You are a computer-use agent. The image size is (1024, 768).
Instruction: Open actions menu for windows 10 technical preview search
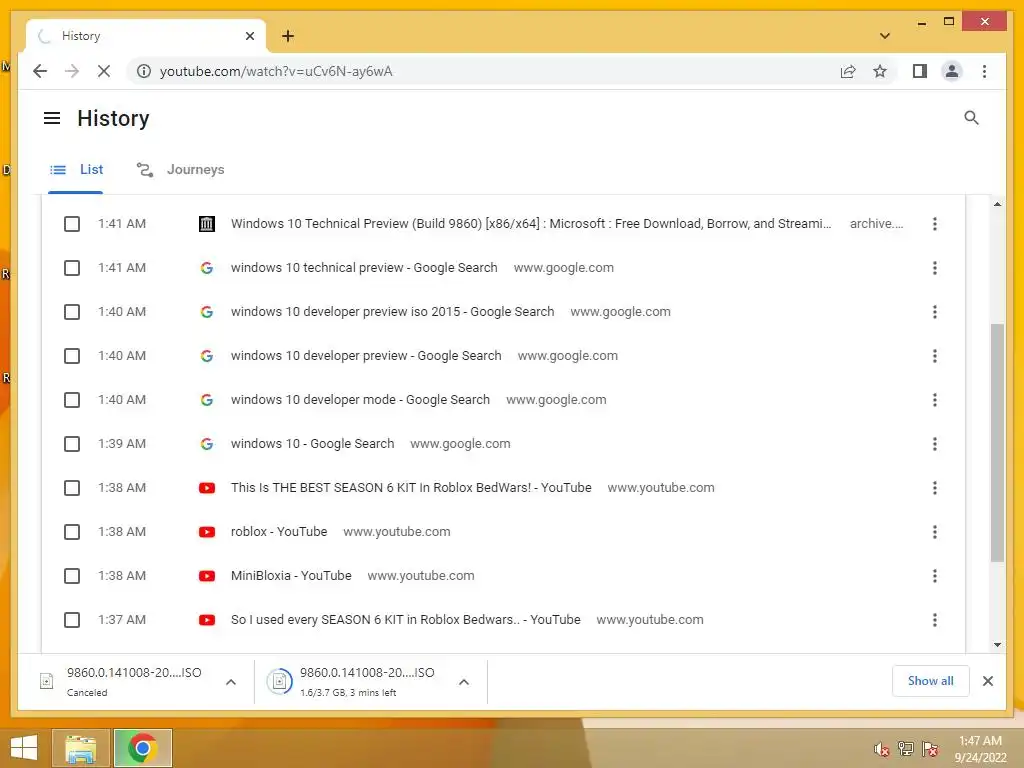pos(935,268)
